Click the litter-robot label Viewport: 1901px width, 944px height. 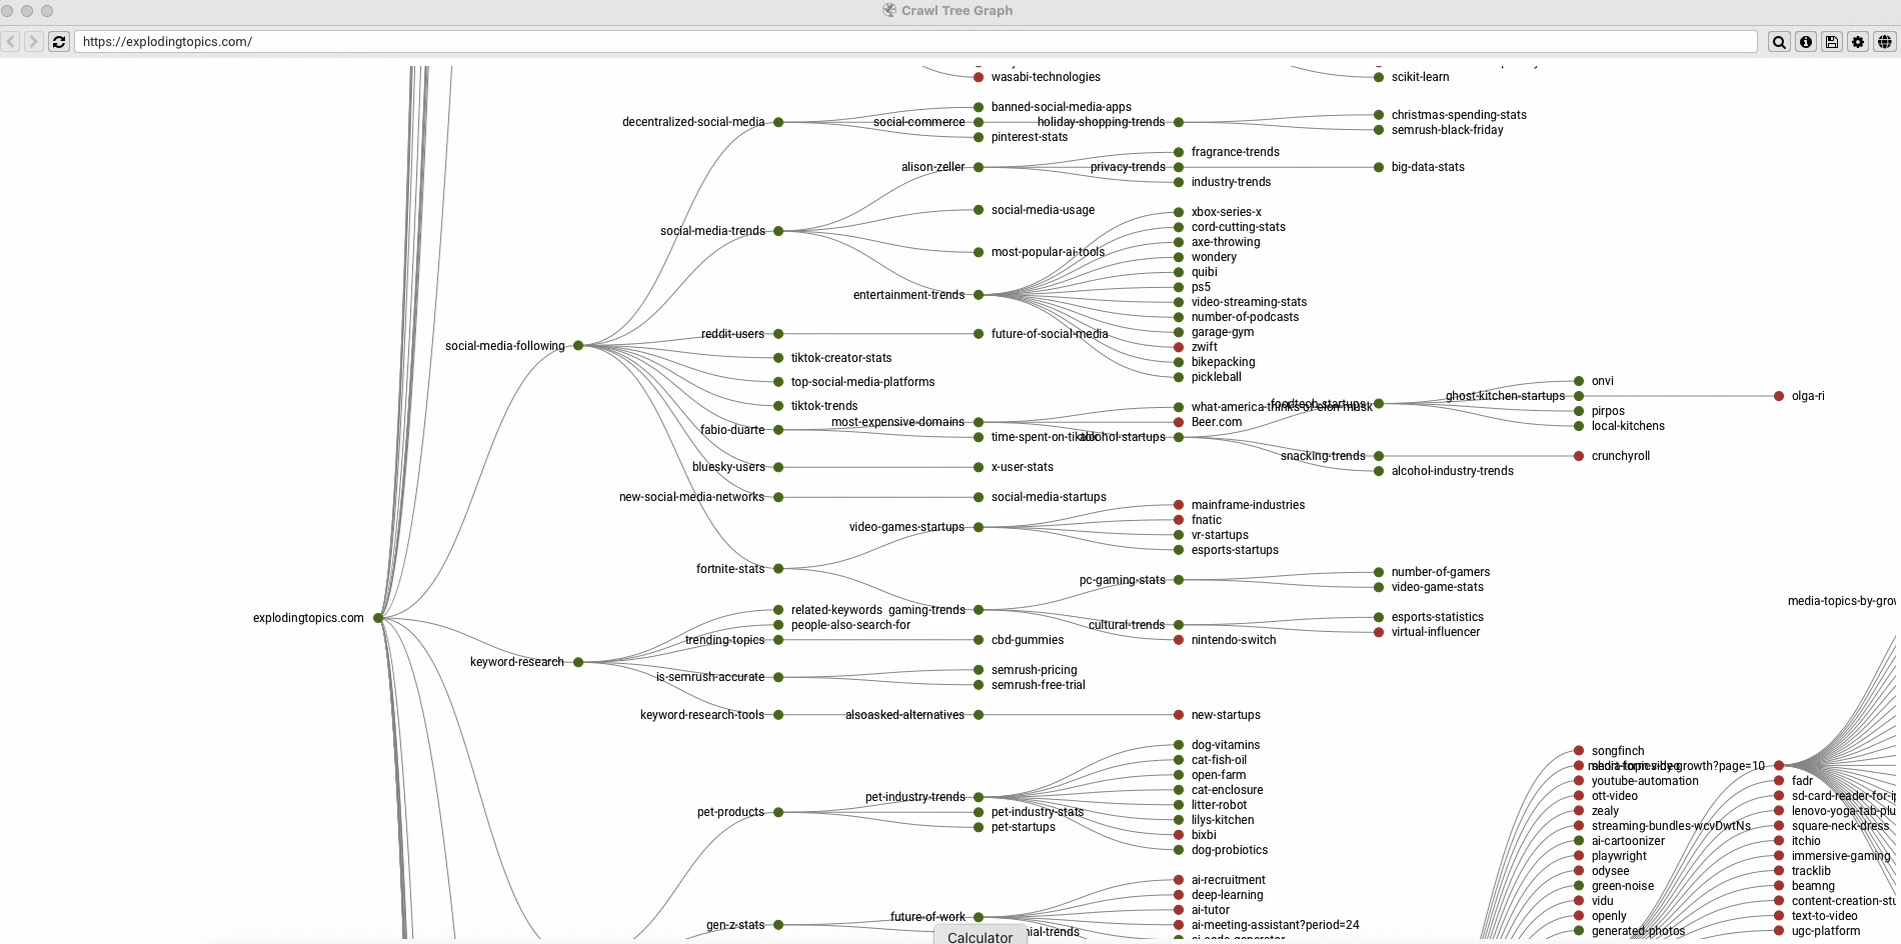tap(1219, 805)
